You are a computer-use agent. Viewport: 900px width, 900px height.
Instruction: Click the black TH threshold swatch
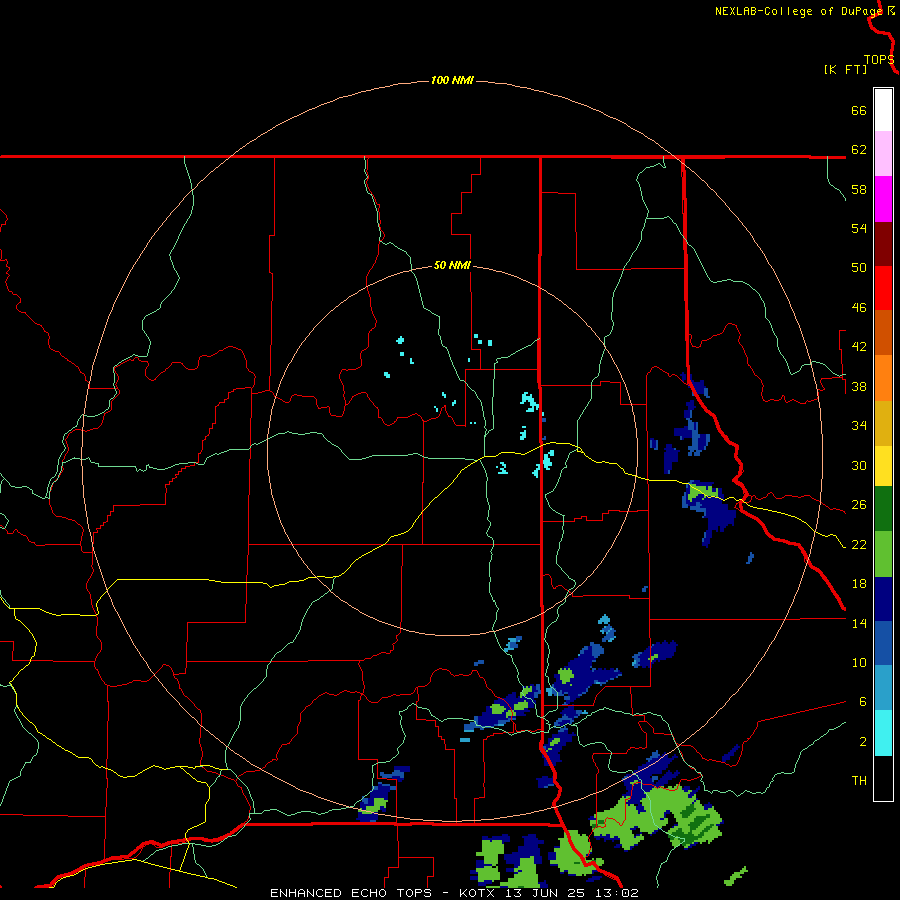(x=883, y=778)
